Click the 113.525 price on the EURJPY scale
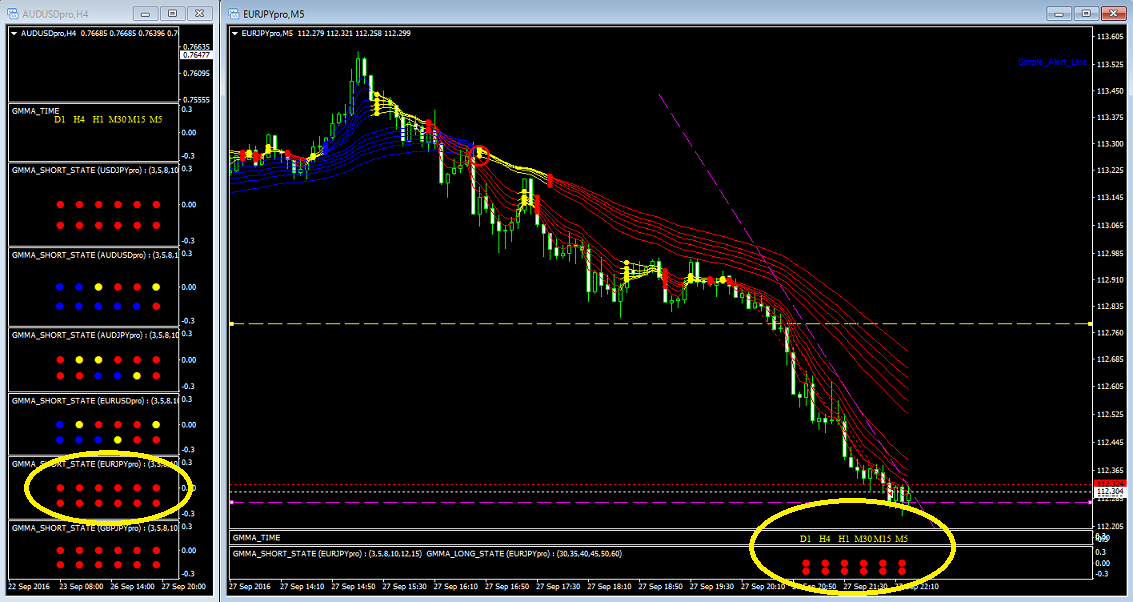Screen dimensions: 1133x602 coord(1111,64)
